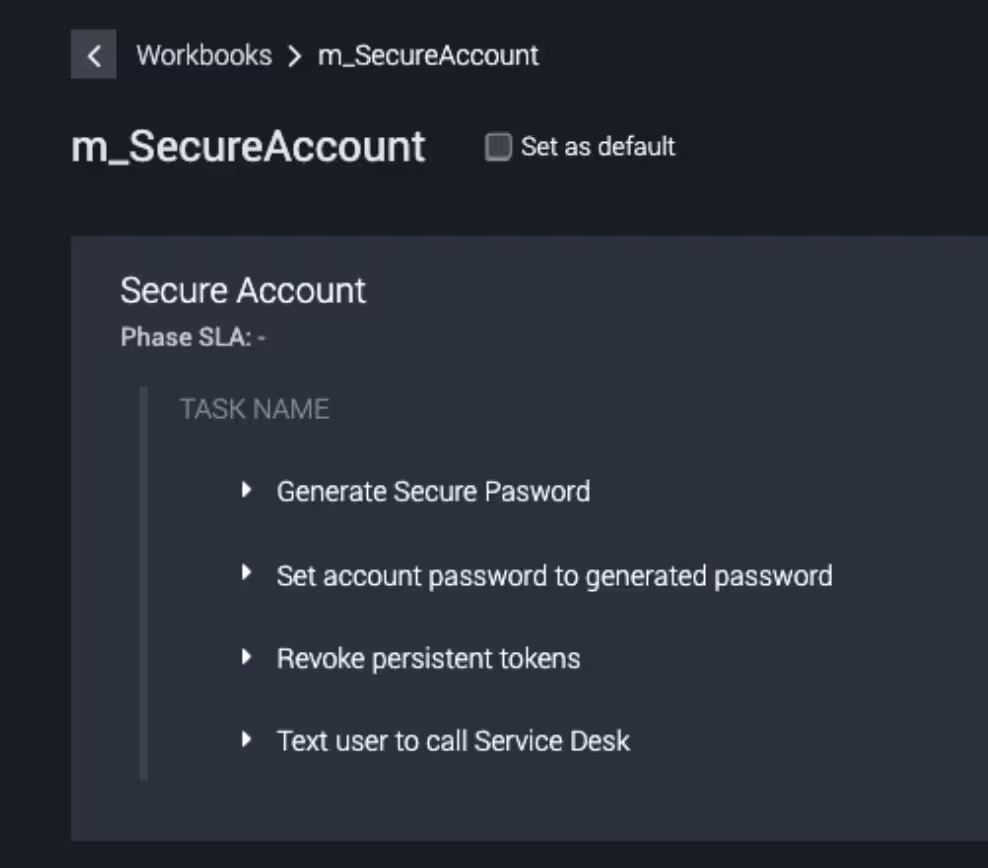Click the breadcrumb separator chevron after Workbooks
This screenshot has height=868, width=988.
[x=294, y=56]
